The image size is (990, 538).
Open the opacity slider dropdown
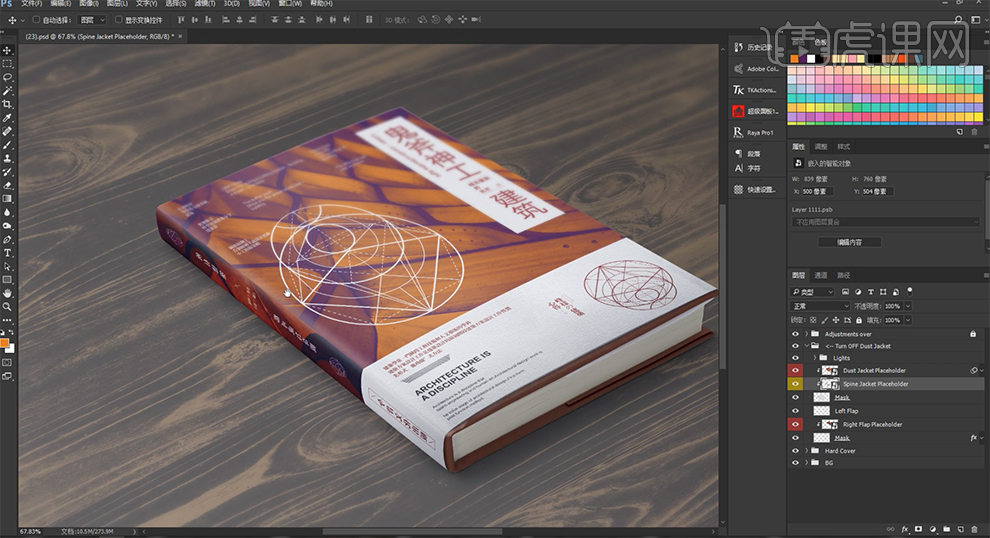click(908, 306)
